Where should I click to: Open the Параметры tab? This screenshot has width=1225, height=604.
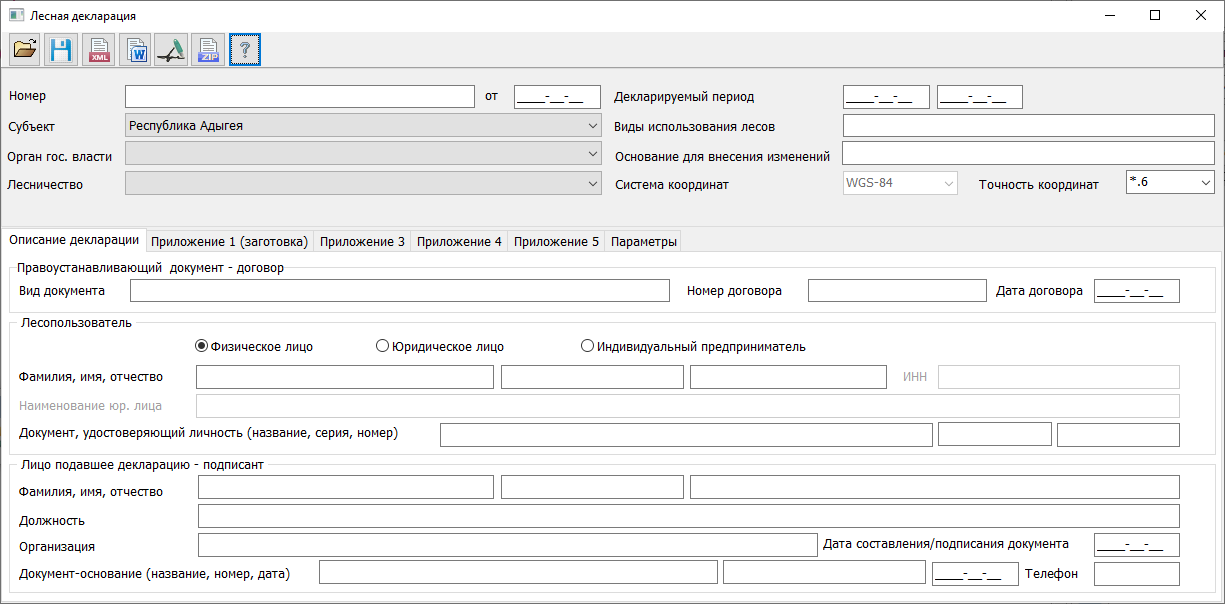pos(643,242)
